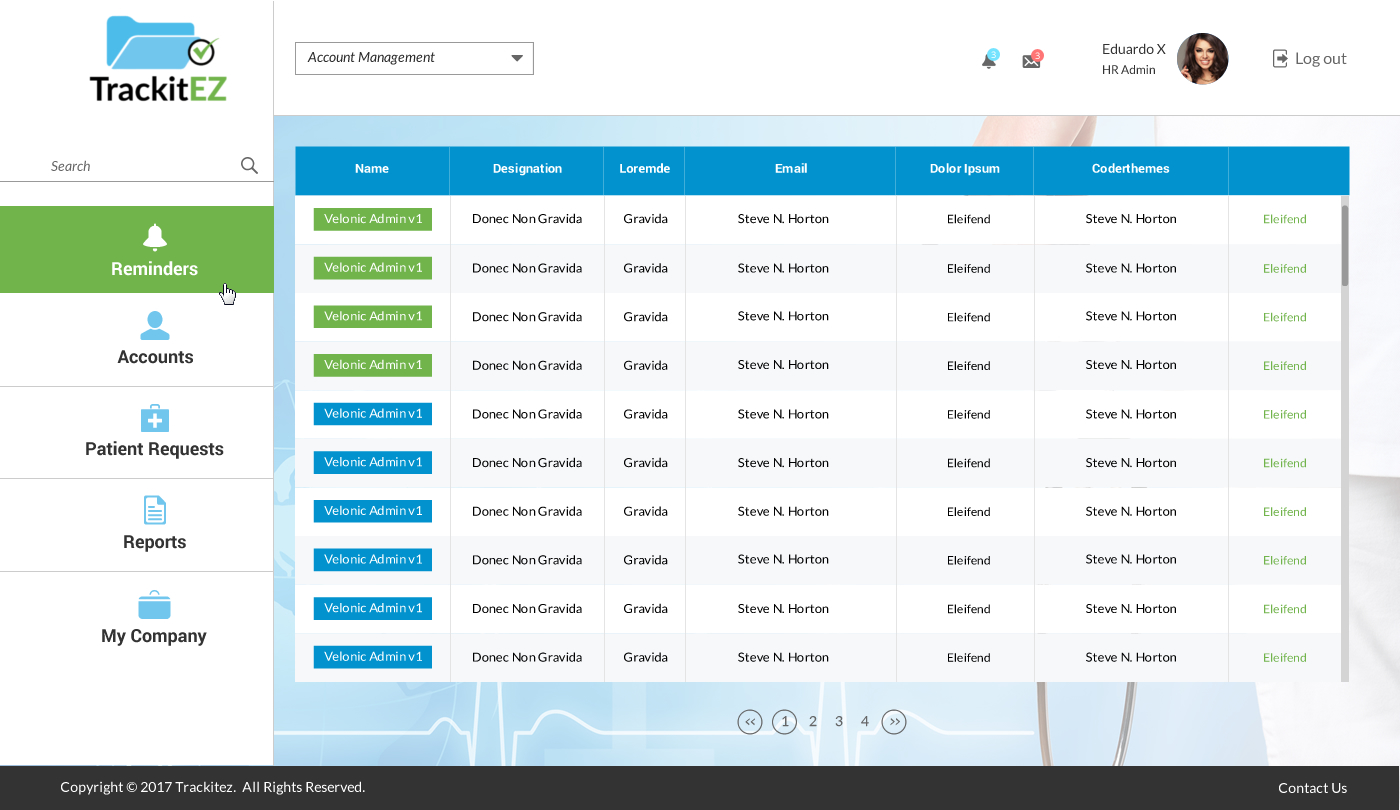This screenshot has width=1400, height=810.
Task: Click the TrackitEZ logo
Action: tap(159, 59)
